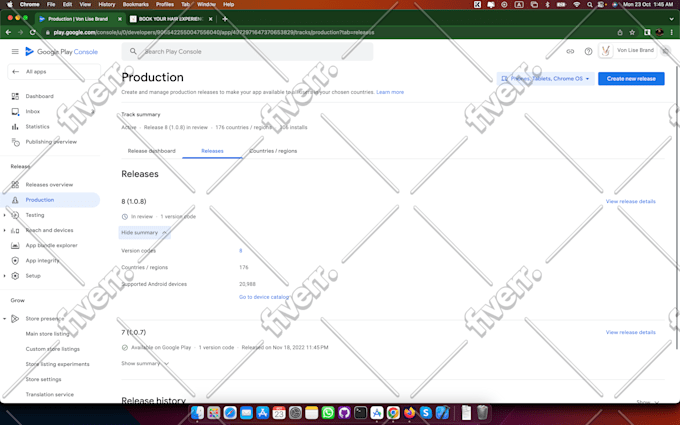
Task: Click the copy link icon in header
Action: tap(570, 52)
